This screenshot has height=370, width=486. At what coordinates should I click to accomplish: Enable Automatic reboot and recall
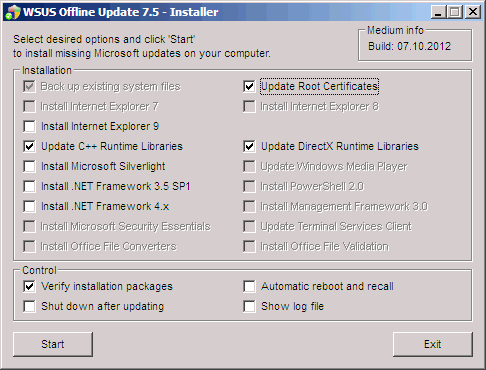pos(249,287)
